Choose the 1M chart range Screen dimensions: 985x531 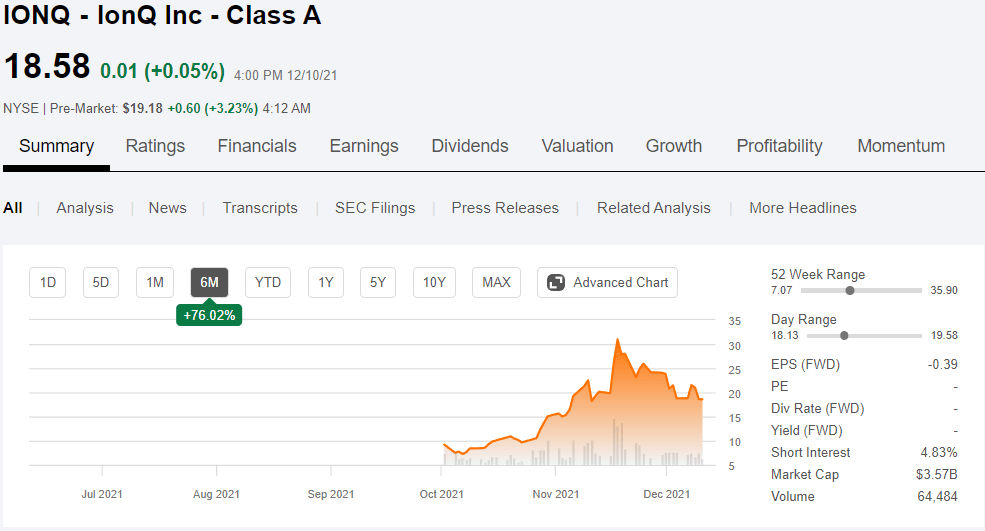pos(155,283)
